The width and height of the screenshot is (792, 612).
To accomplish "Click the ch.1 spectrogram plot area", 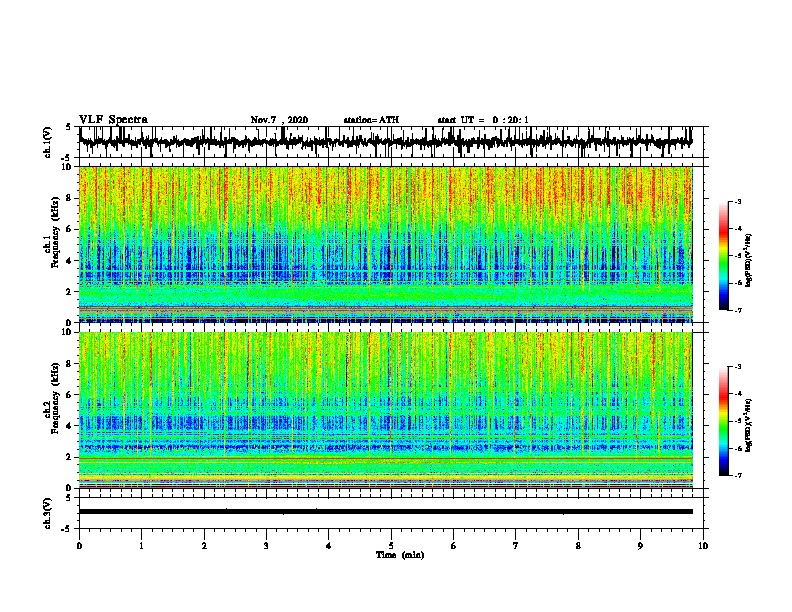I will tap(385, 244).
